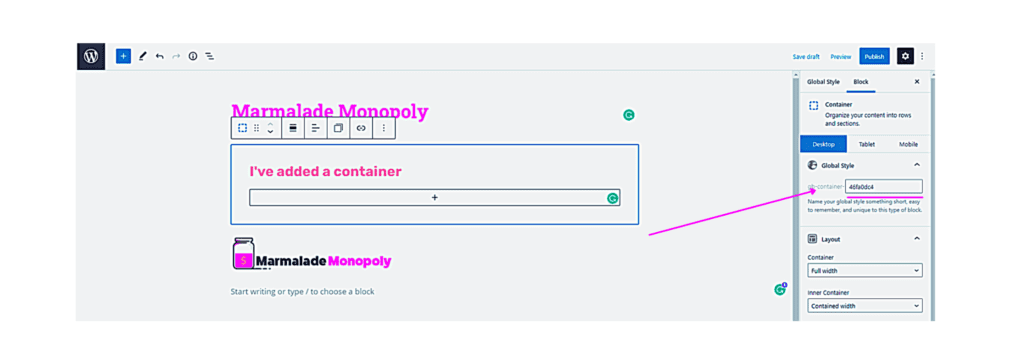
Task: Open the list view outline icon
Action: [210, 56]
